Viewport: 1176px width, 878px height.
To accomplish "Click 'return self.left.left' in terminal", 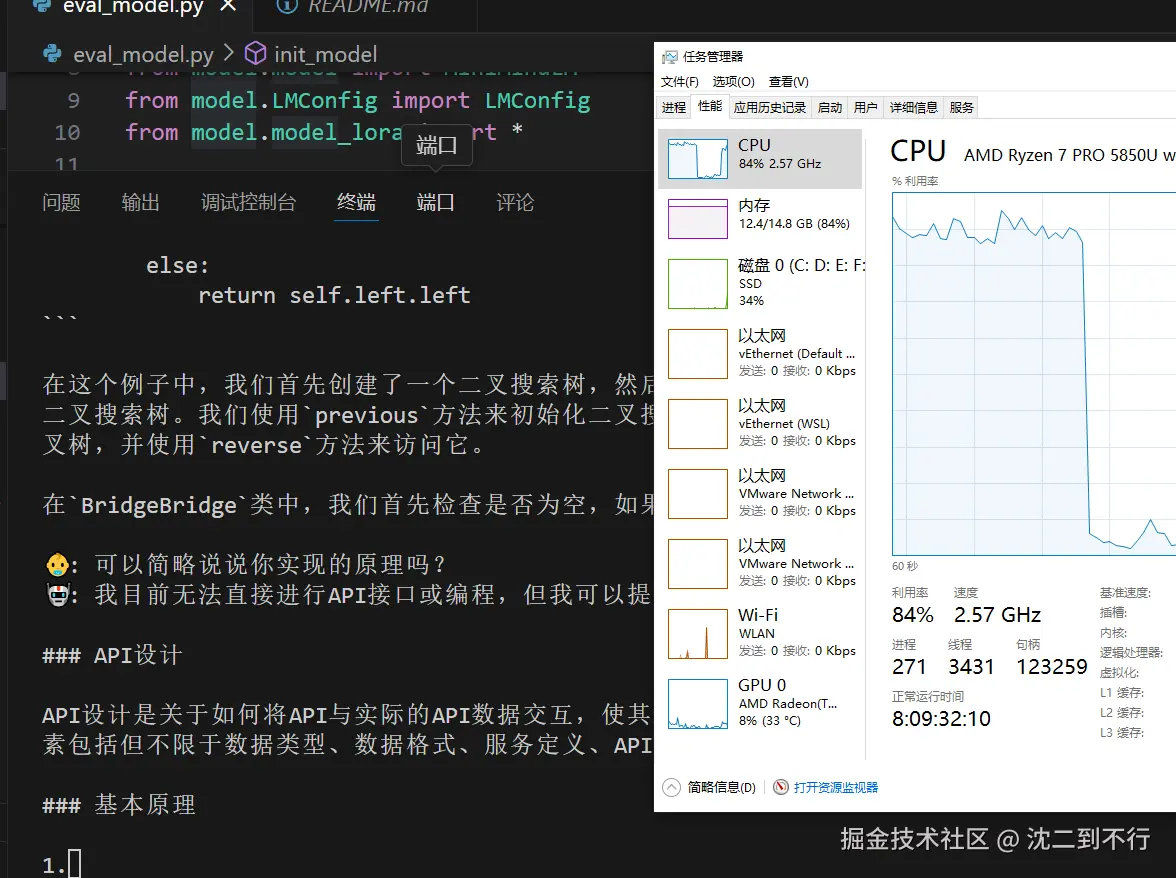I will [x=334, y=295].
